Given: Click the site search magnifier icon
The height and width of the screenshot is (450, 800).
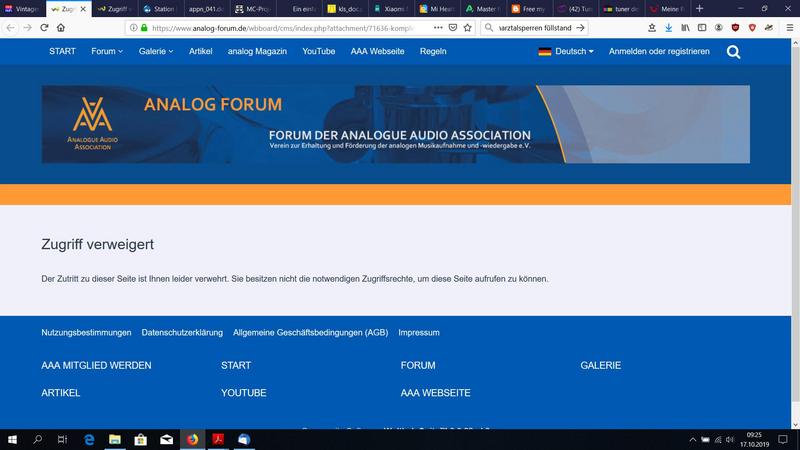Looking at the screenshot, I should [x=733, y=52].
